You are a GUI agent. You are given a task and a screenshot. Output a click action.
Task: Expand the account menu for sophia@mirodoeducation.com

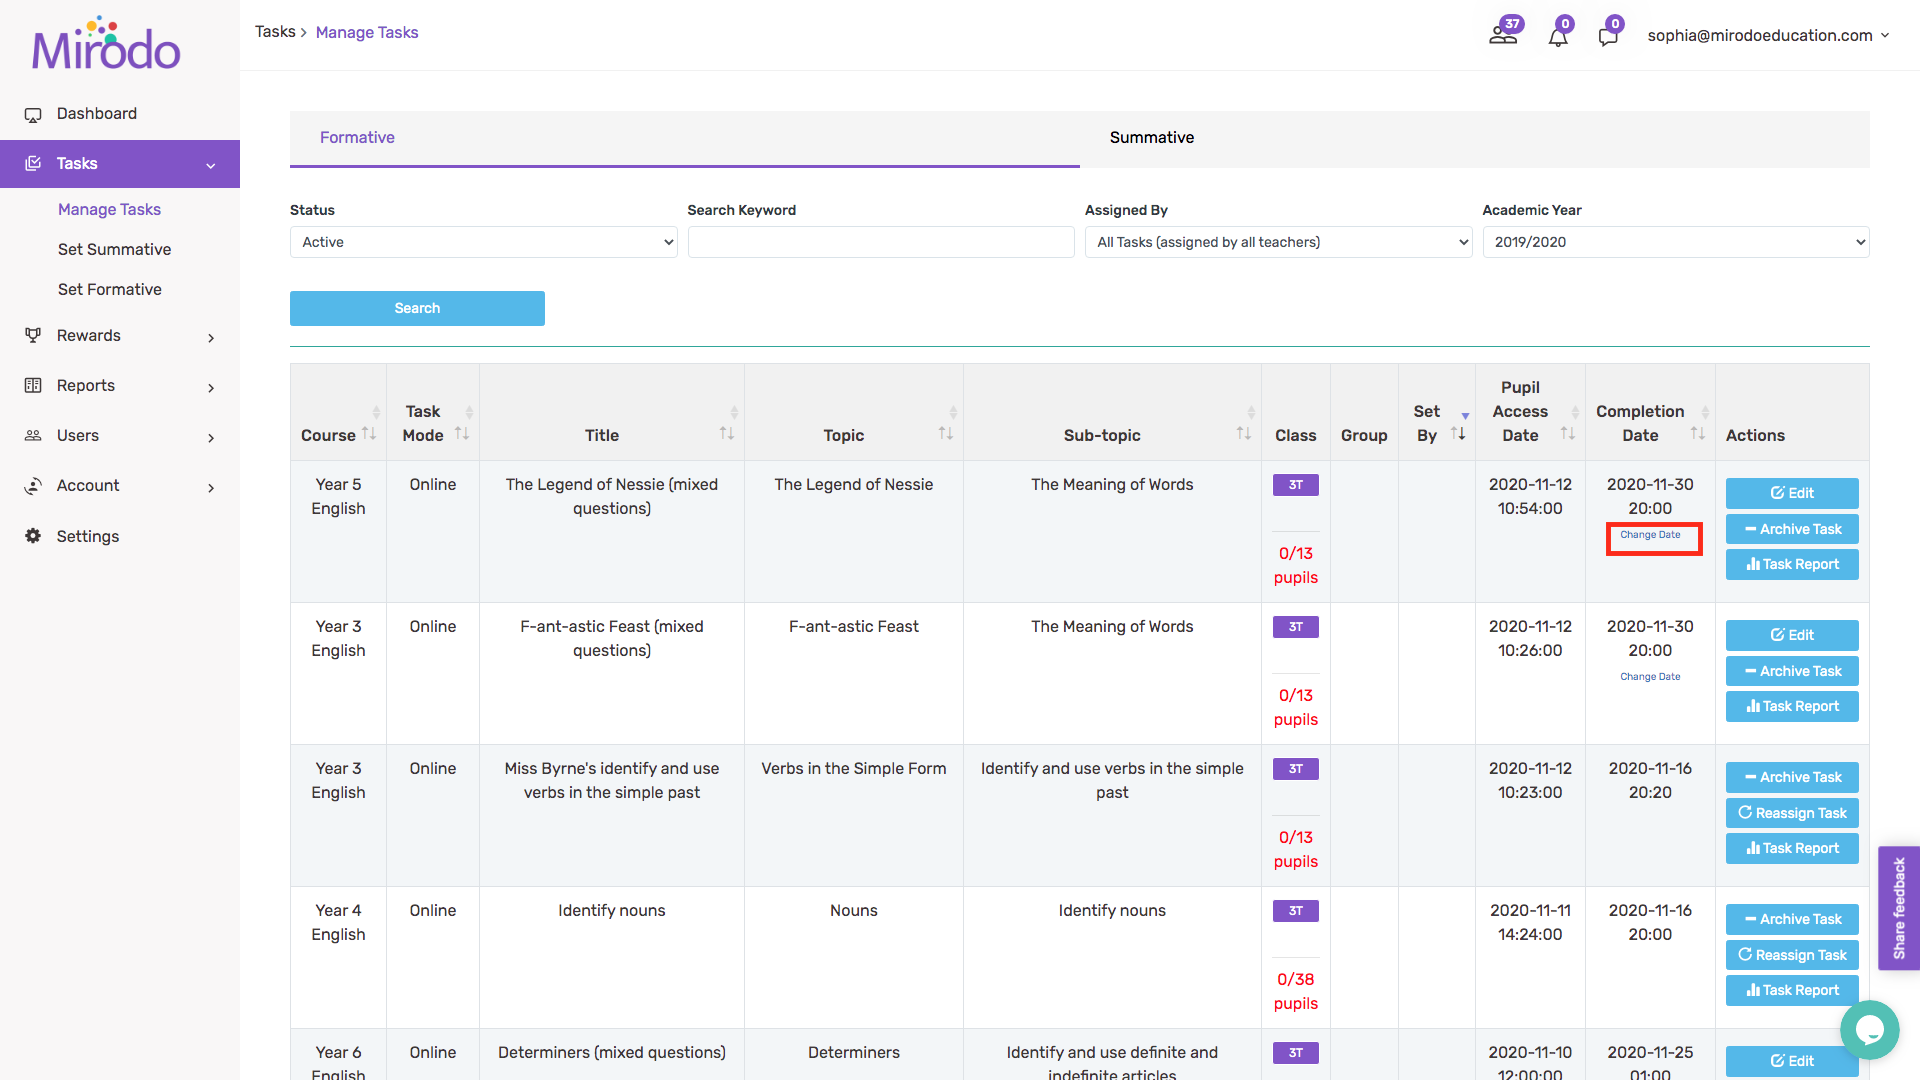point(1768,35)
